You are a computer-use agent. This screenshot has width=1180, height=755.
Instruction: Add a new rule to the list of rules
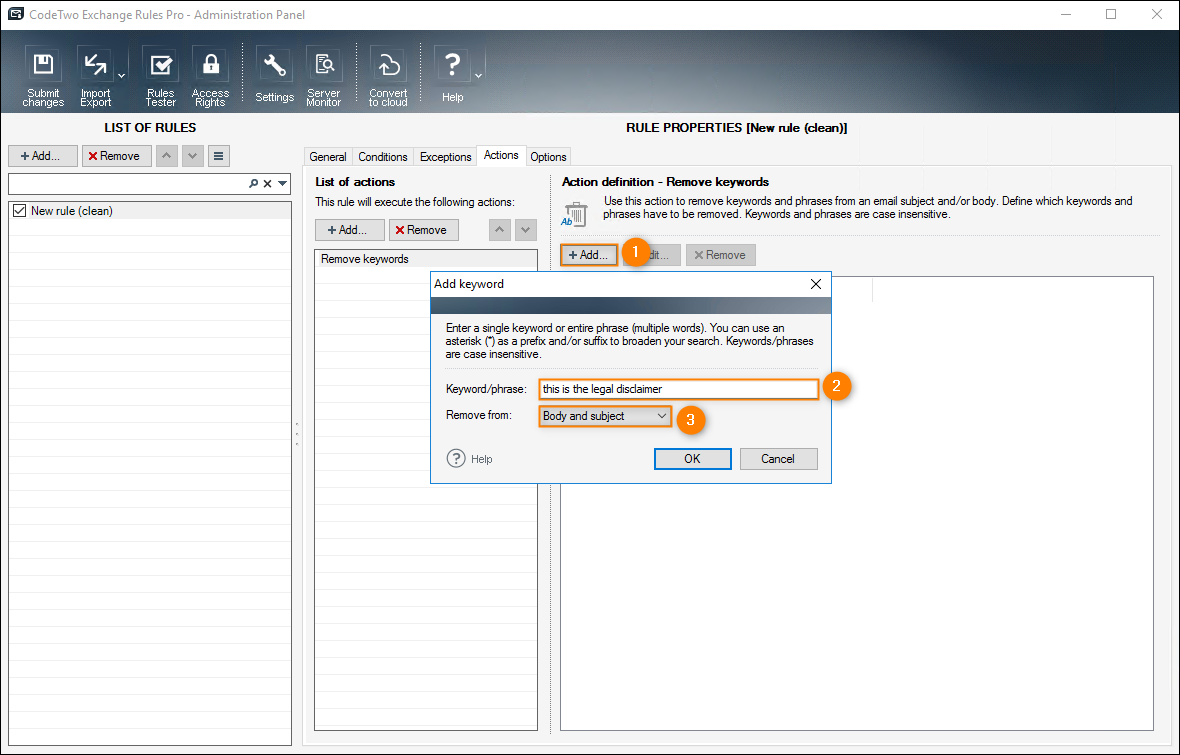(x=42, y=156)
